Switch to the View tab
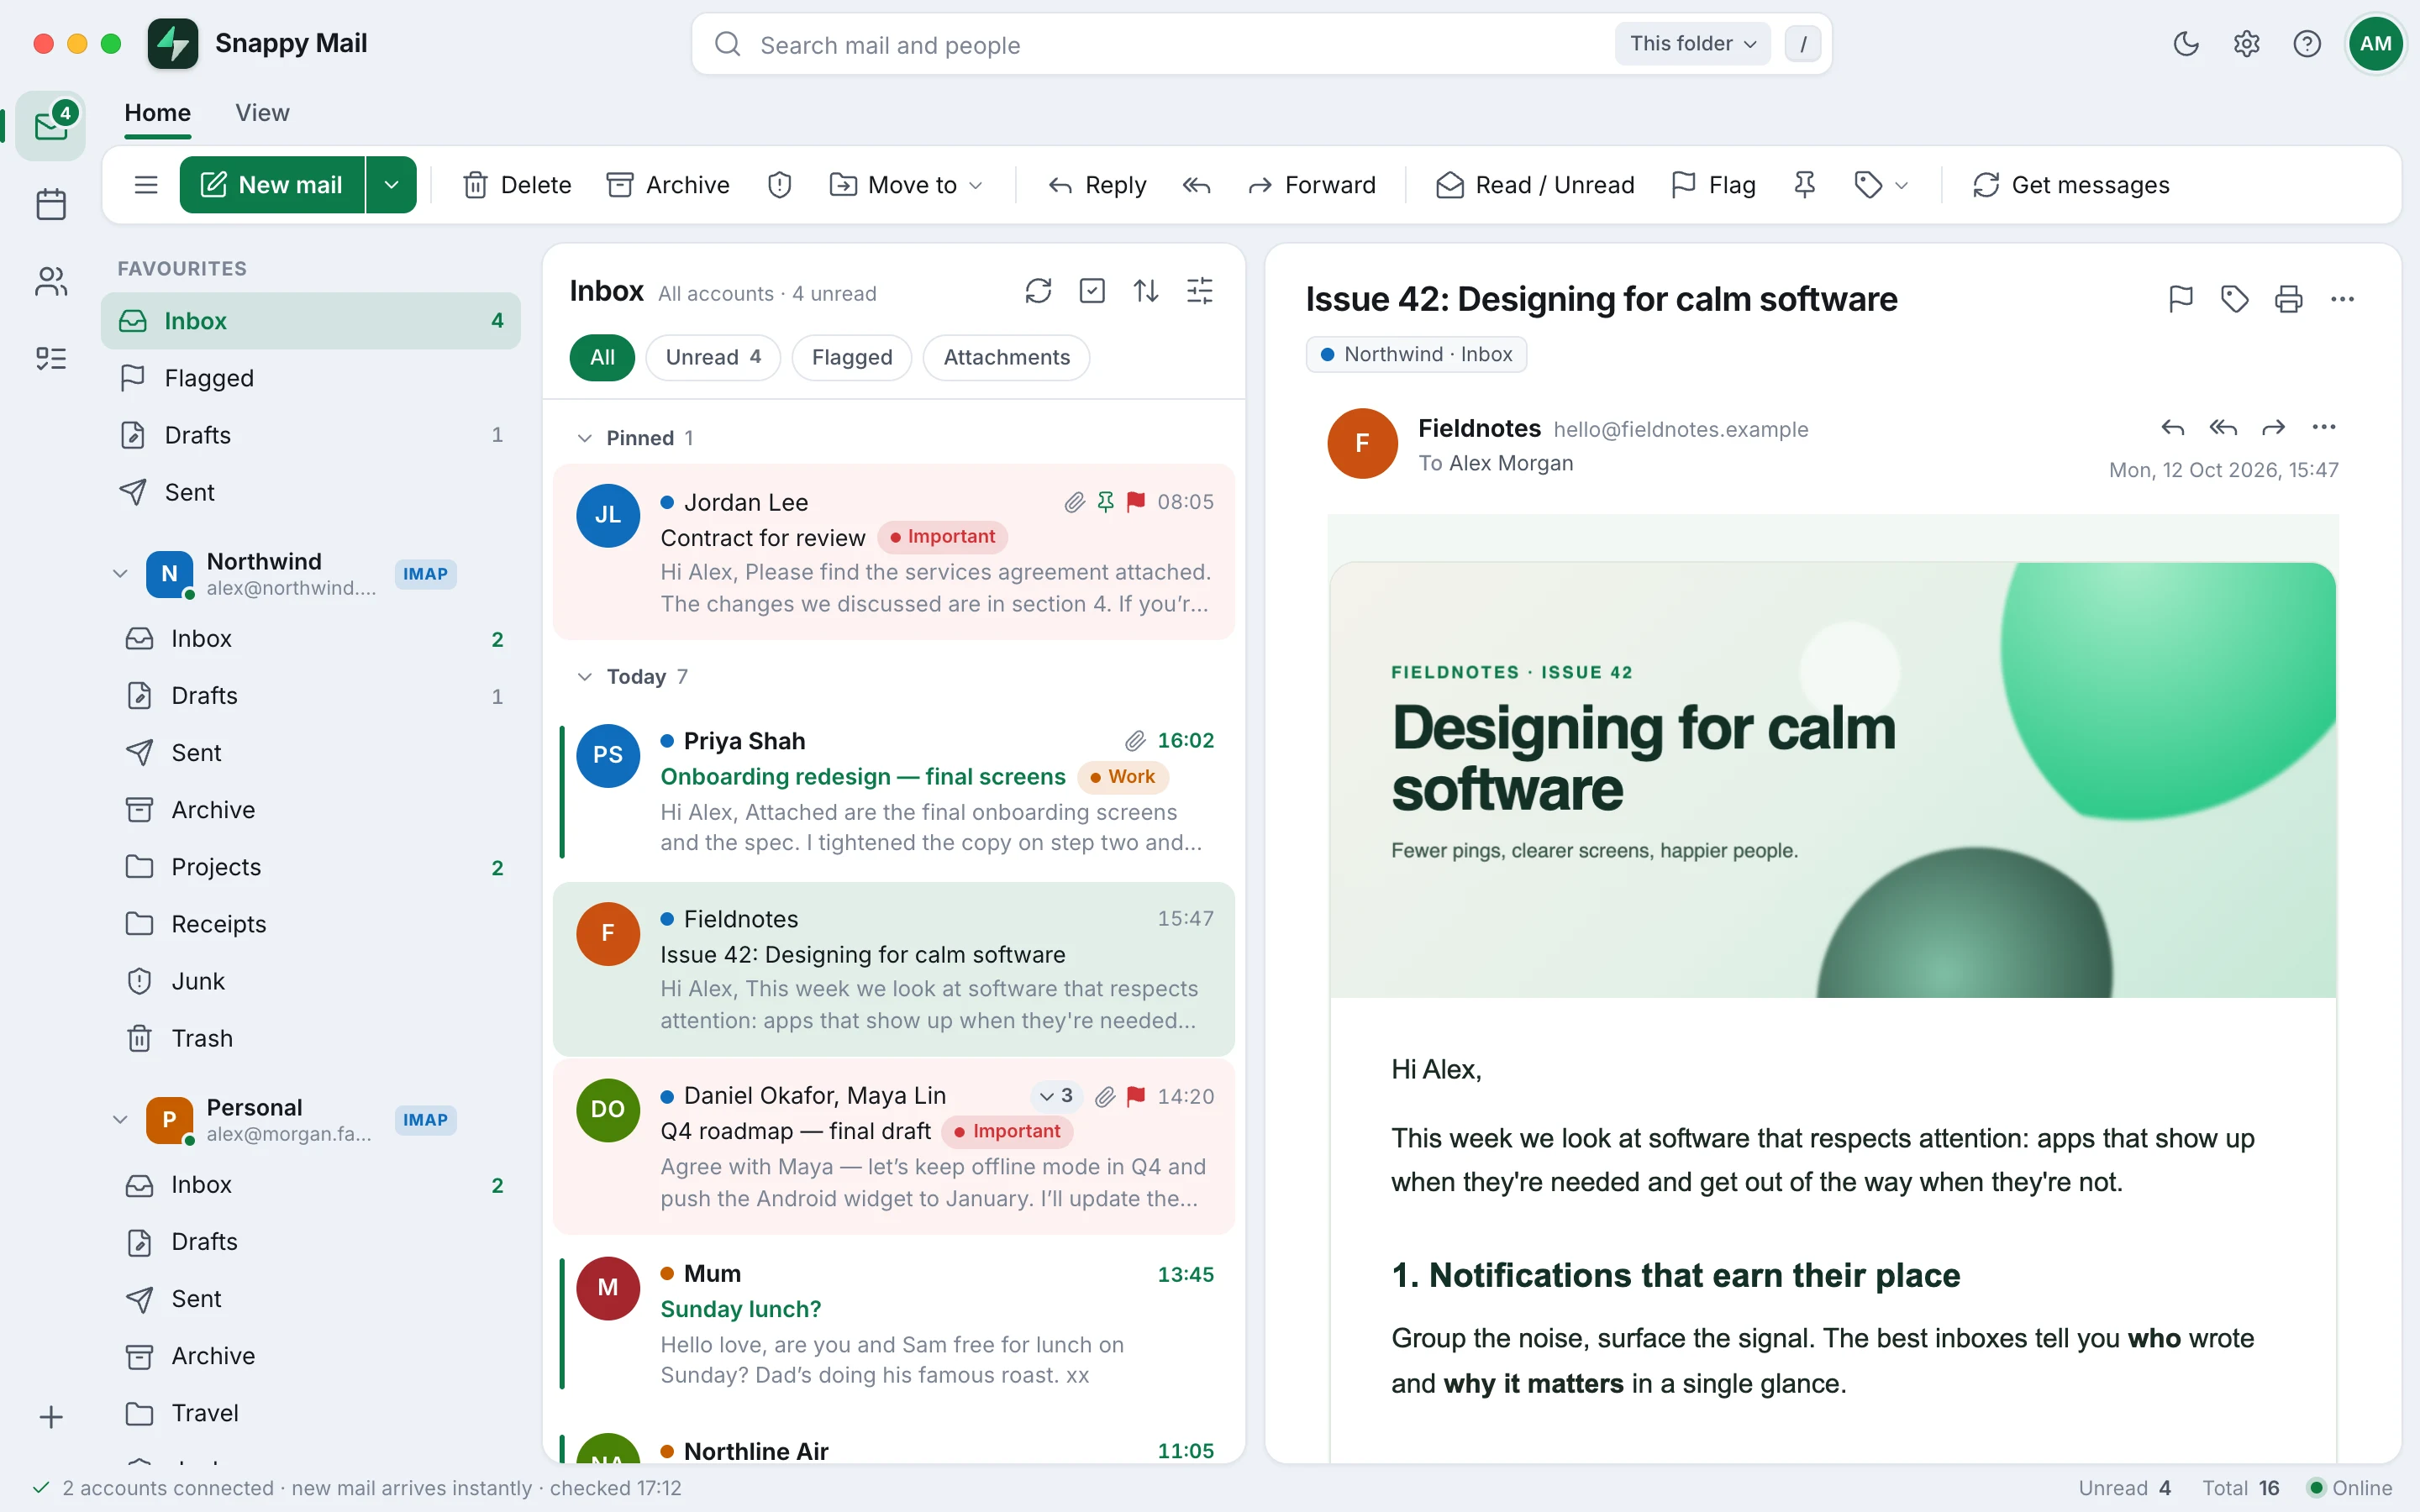The width and height of the screenshot is (2420, 1512). coord(262,113)
